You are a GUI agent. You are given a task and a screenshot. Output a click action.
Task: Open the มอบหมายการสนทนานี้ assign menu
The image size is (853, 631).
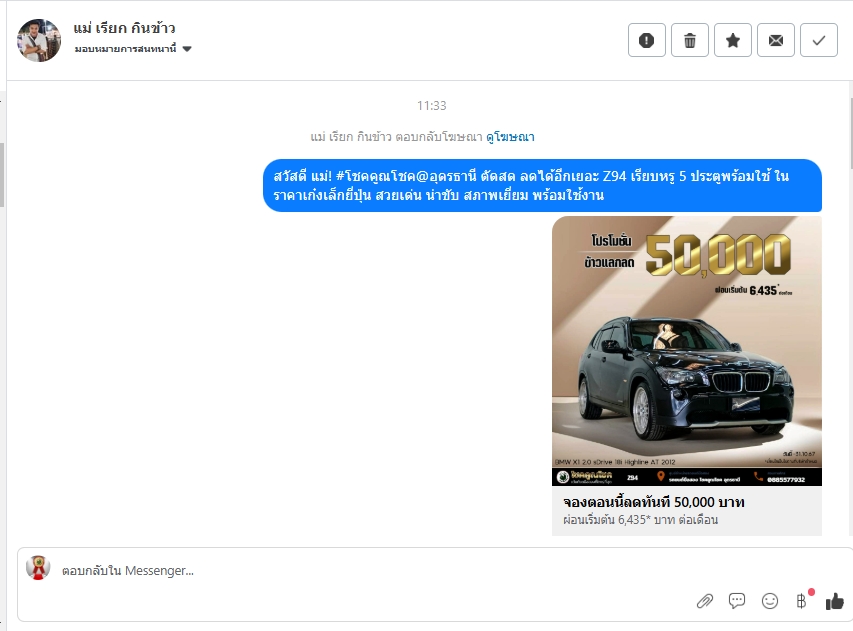tap(133, 49)
